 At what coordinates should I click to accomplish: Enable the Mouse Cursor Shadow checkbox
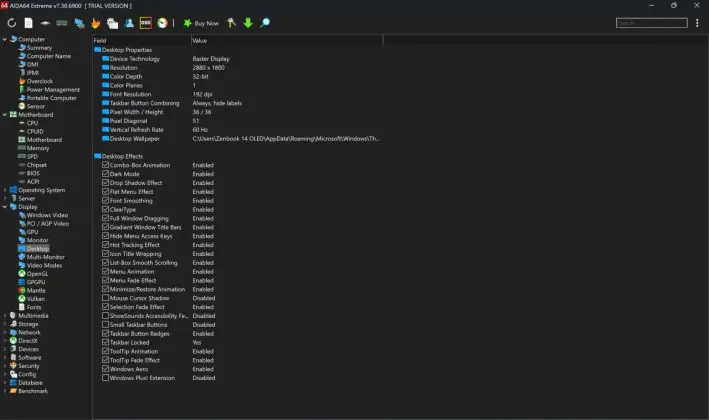point(105,298)
